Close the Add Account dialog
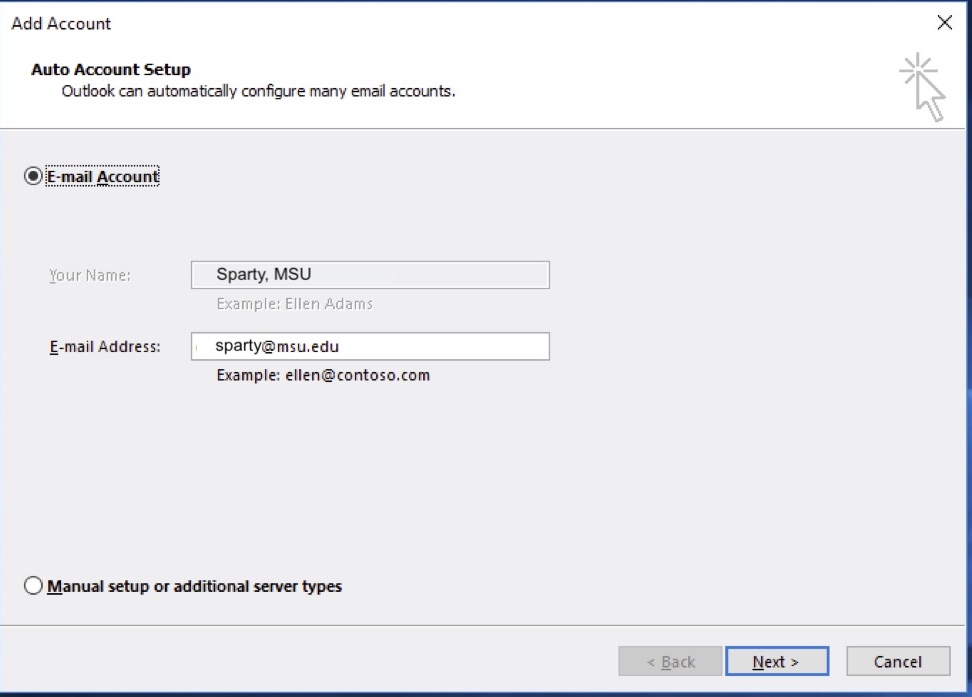The width and height of the screenshot is (972, 697). (x=944, y=23)
